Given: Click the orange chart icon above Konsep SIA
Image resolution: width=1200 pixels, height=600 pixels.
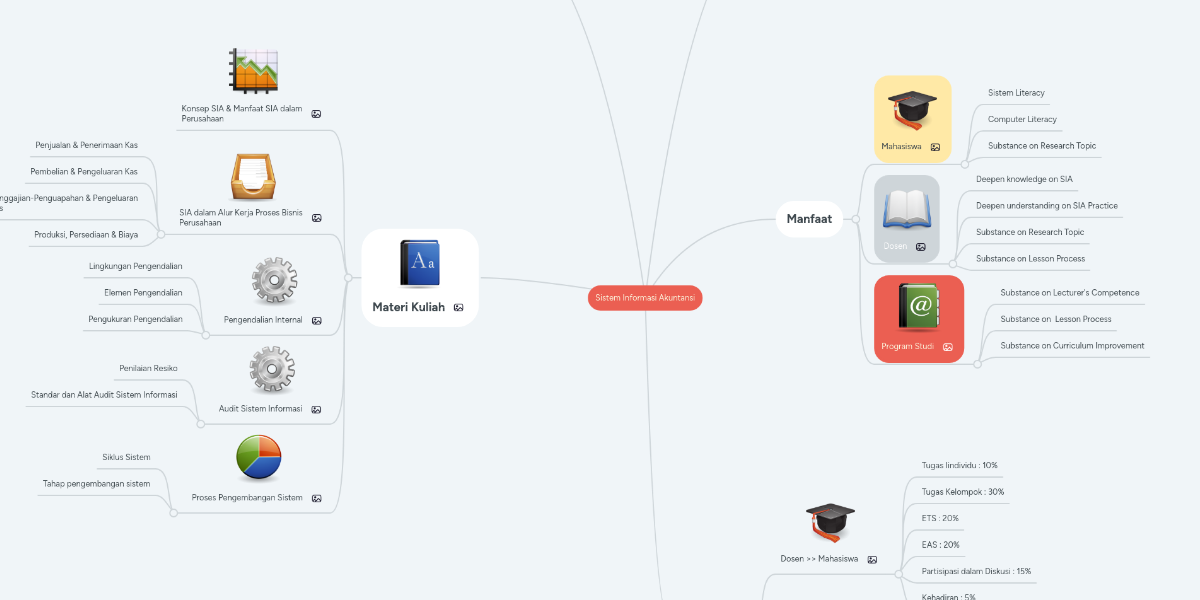Looking at the screenshot, I should [x=253, y=71].
